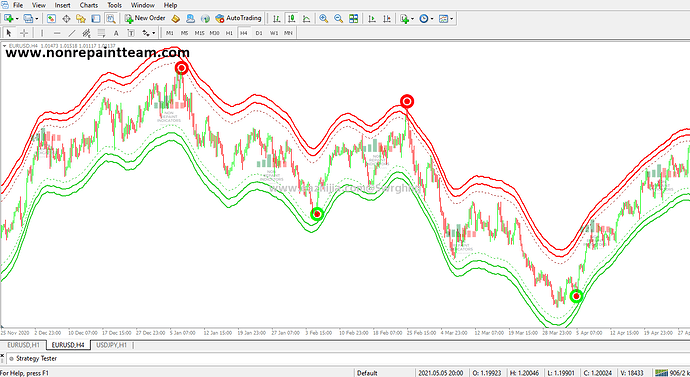Expand the New Chart dropdown arrow
This screenshot has height=377, width=690.
(17, 19)
